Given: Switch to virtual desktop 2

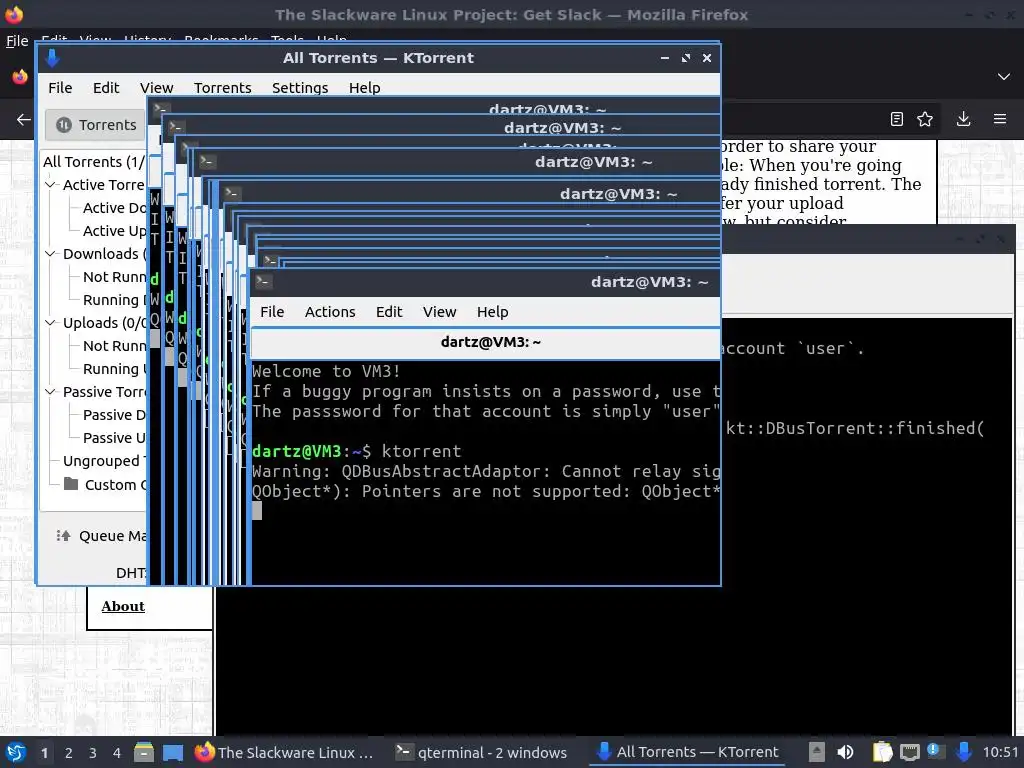Looking at the screenshot, I should click(69, 753).
